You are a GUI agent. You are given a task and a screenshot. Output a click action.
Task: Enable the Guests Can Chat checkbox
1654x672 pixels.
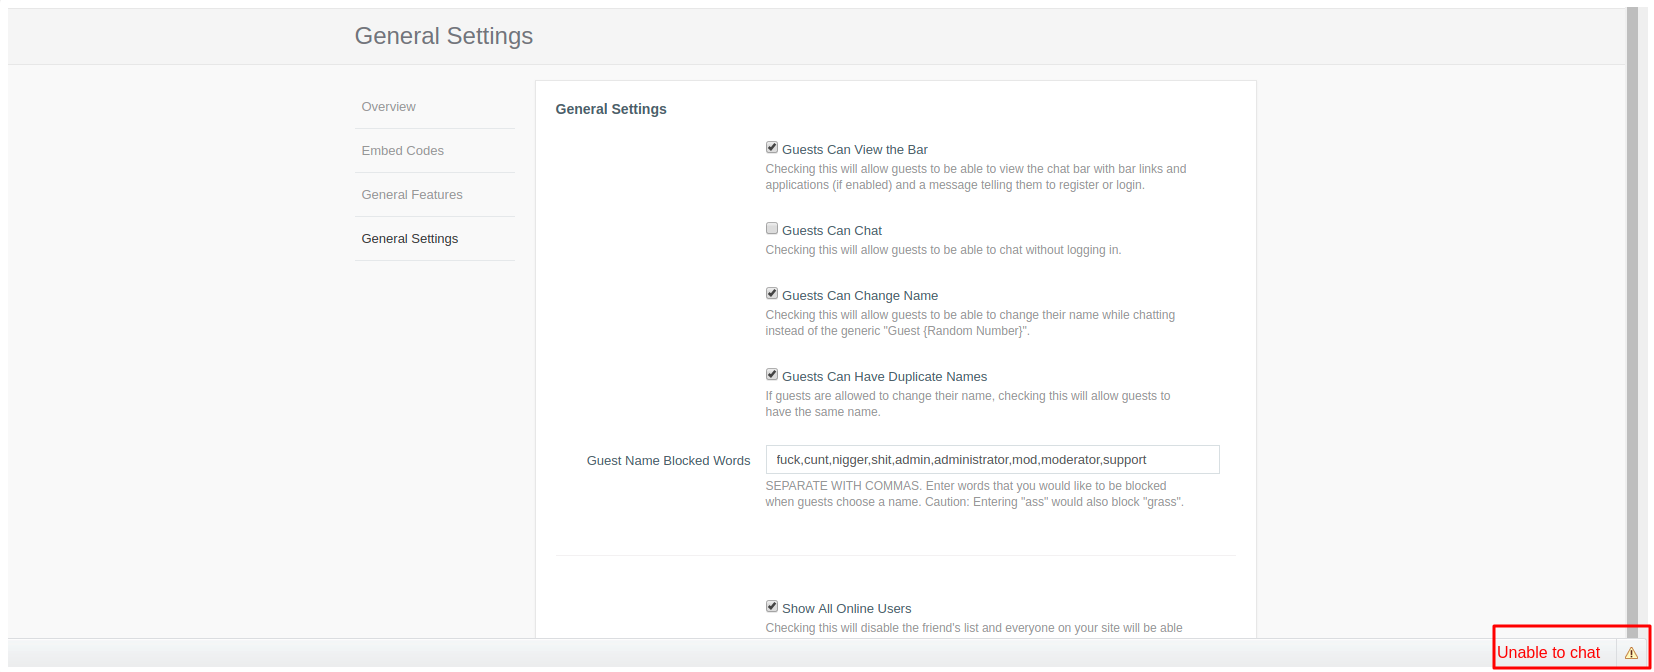pos(772,229)
